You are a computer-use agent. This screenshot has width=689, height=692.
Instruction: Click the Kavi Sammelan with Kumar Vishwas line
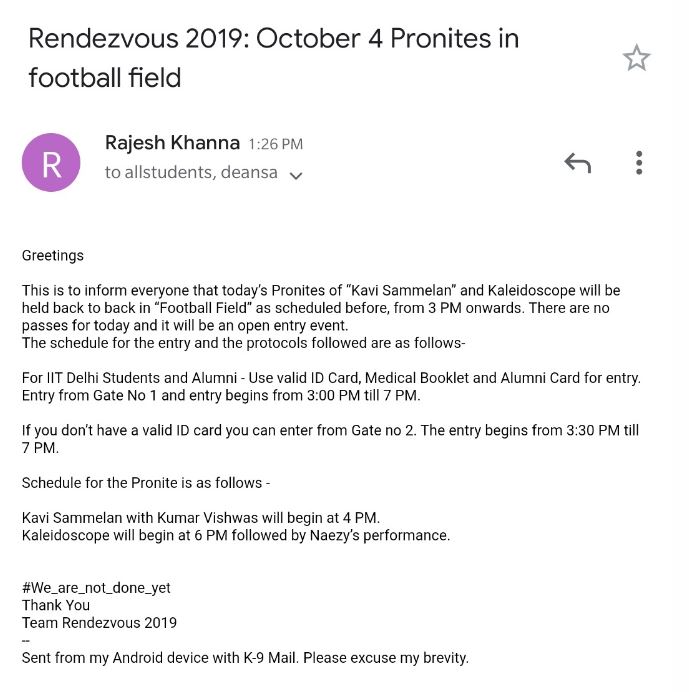point(201,517)
